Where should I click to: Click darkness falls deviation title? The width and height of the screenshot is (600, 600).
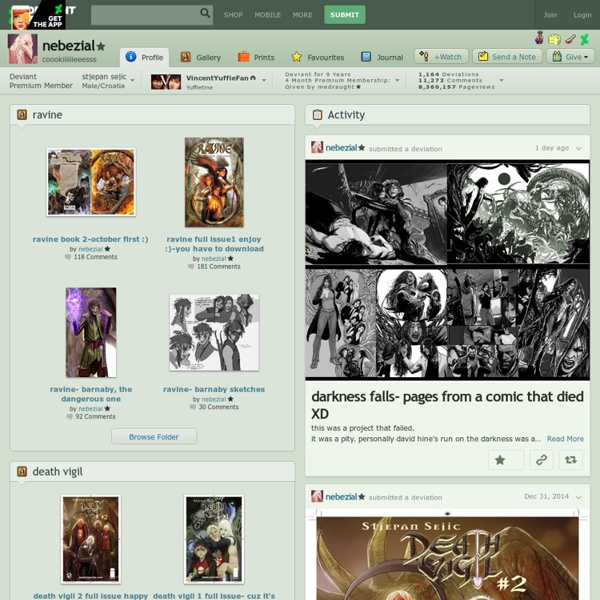tap(447, 405)
